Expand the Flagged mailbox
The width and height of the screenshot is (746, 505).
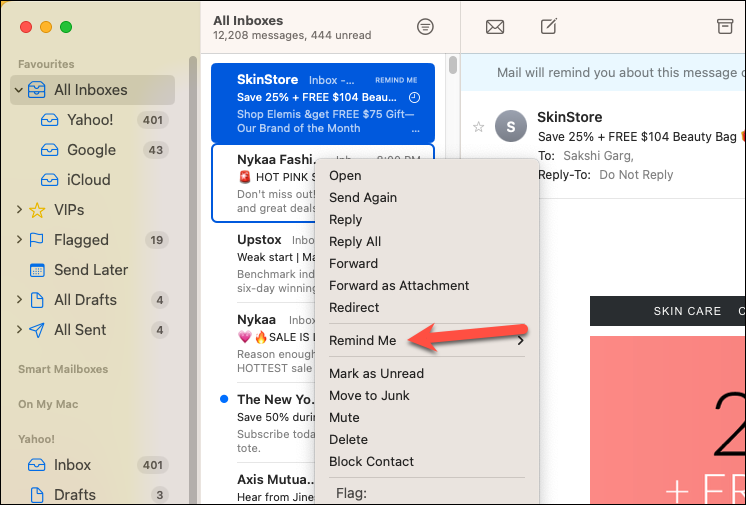click(x=19, y=239)
